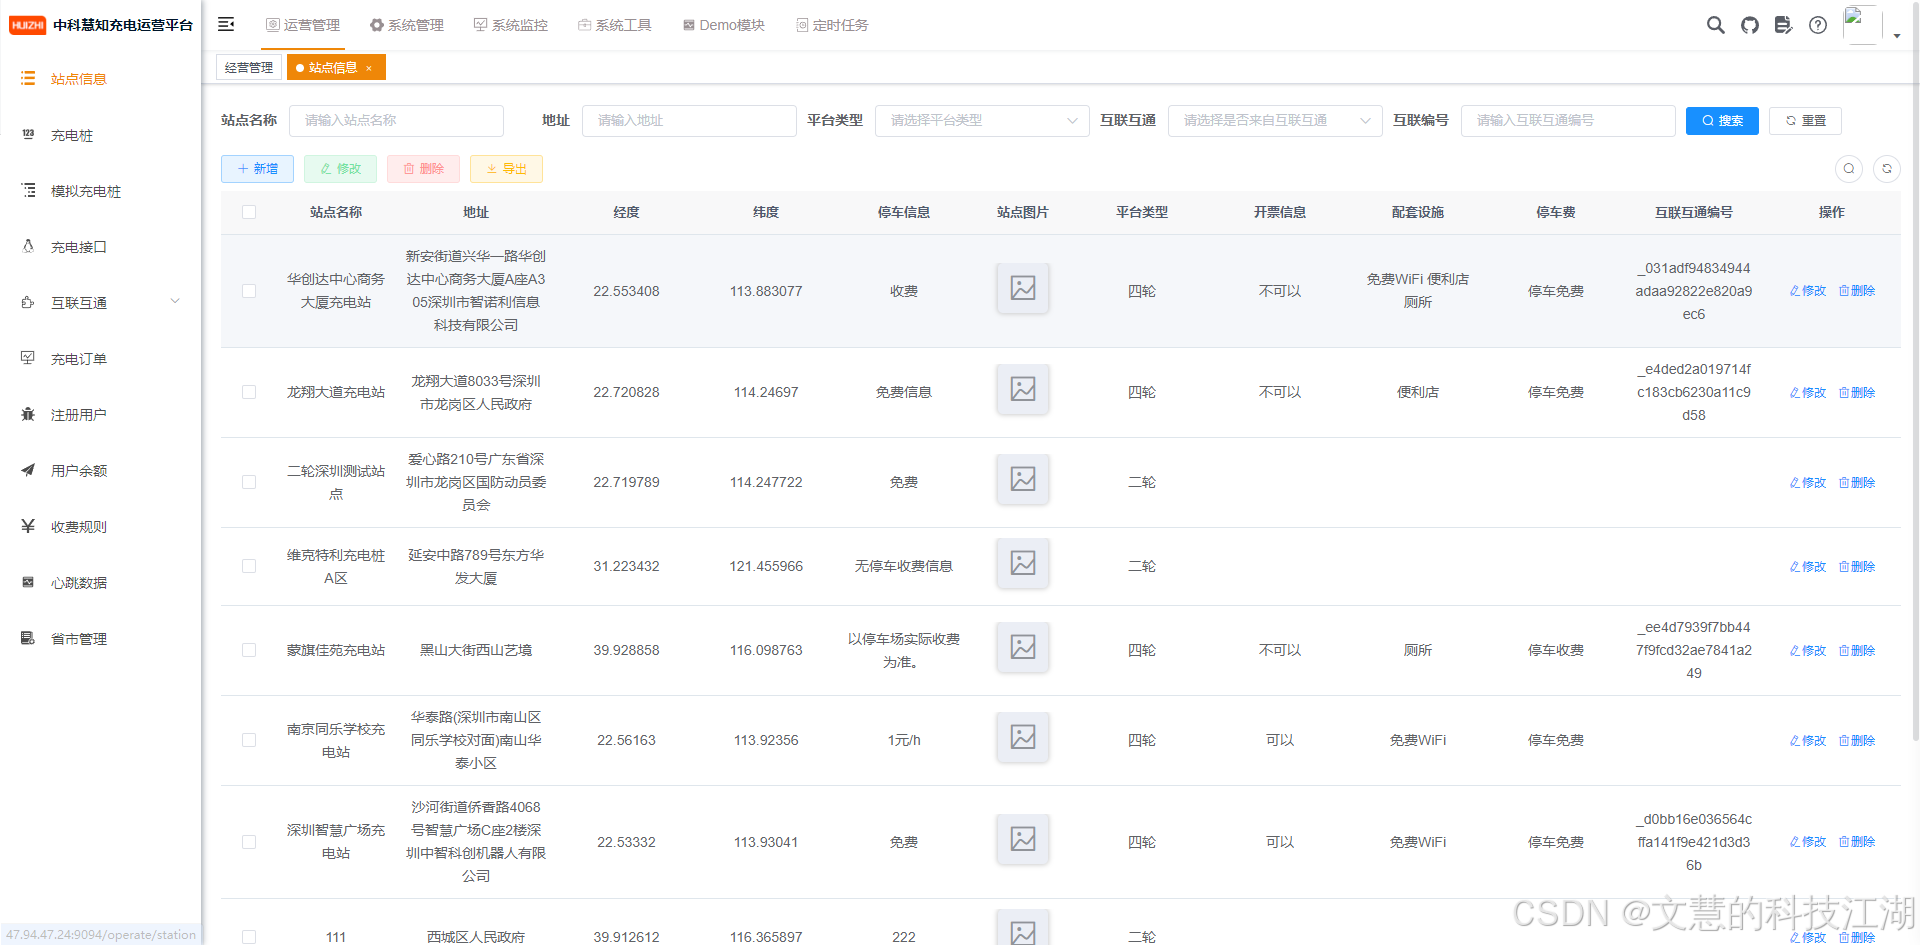1920x945 pixels.
Task: Check the row for 华创达中心商务大厦充电站
Action: click(x=249, y=291)
